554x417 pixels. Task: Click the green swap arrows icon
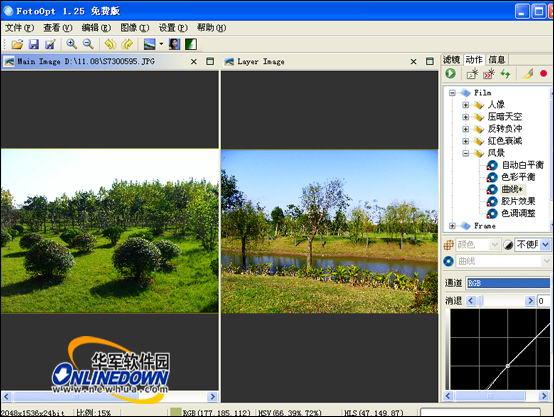(x=505, y=74)
